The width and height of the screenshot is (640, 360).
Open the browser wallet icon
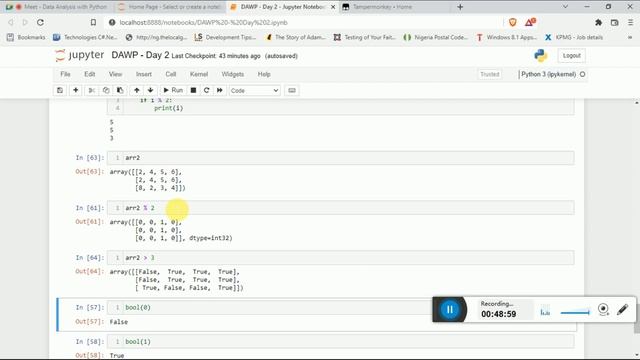615,22
